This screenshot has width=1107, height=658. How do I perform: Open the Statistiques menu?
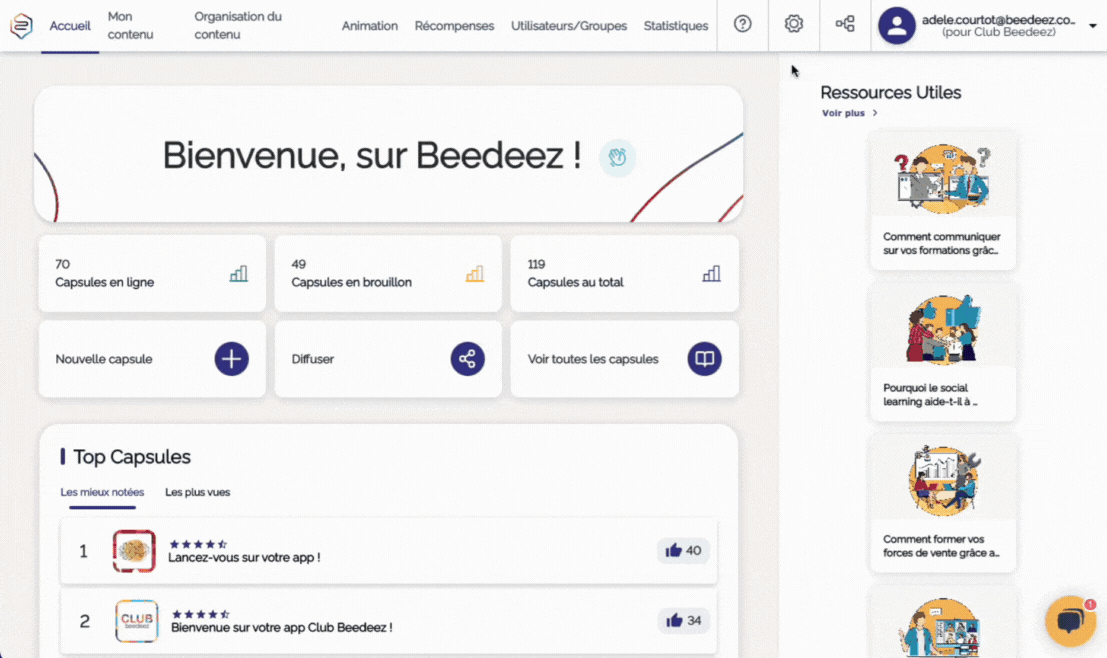675,26
